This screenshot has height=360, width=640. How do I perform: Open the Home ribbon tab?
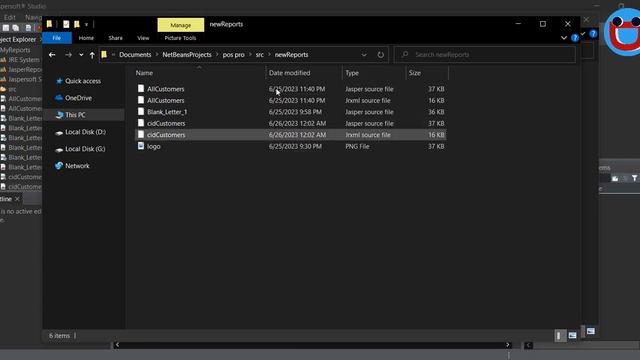pos(86,38)
